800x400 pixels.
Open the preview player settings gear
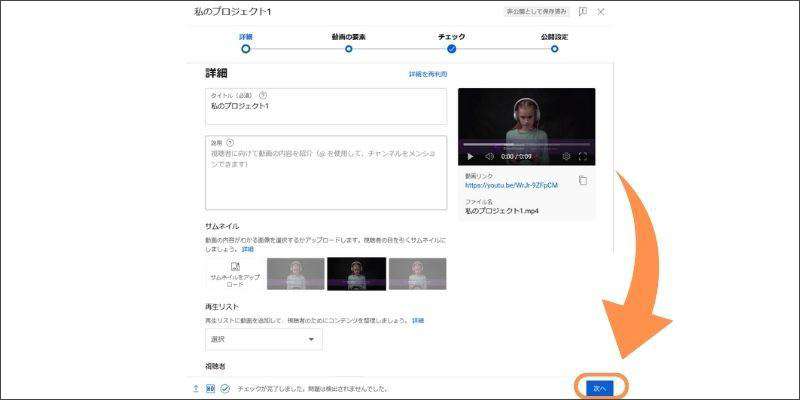(x=566, y=157)
